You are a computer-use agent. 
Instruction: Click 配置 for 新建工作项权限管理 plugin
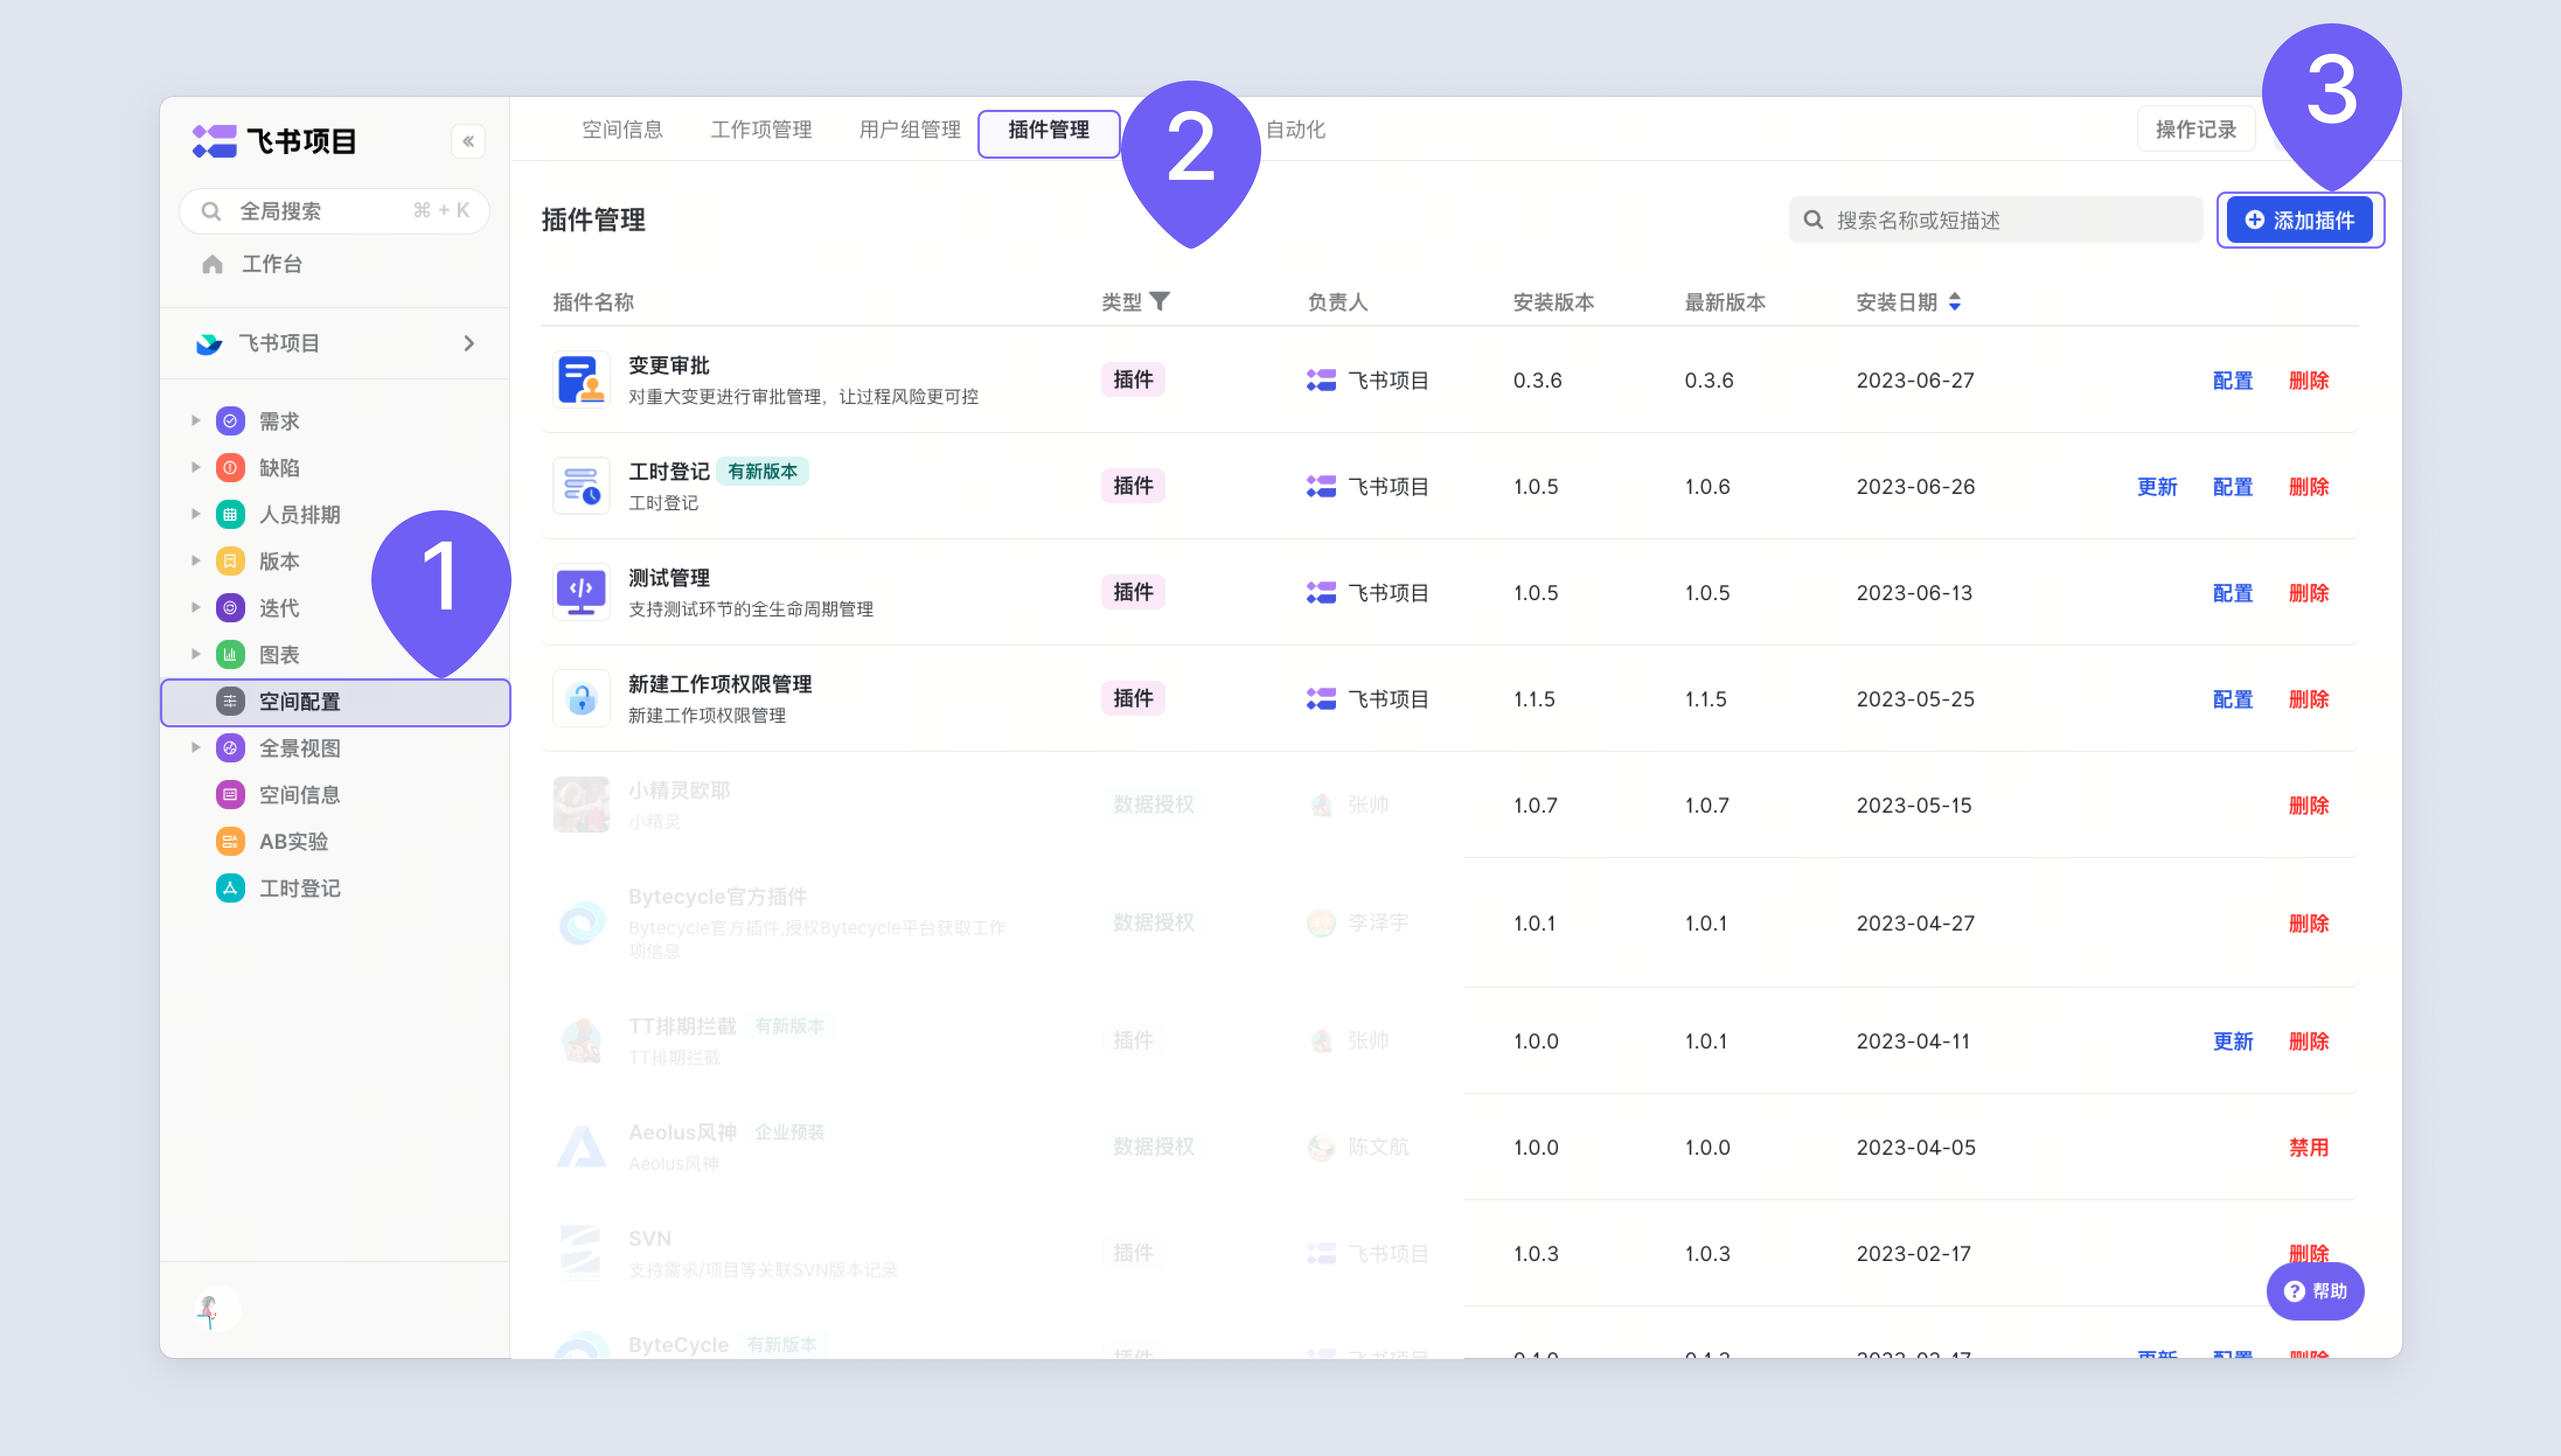[x=2233, y=699]
